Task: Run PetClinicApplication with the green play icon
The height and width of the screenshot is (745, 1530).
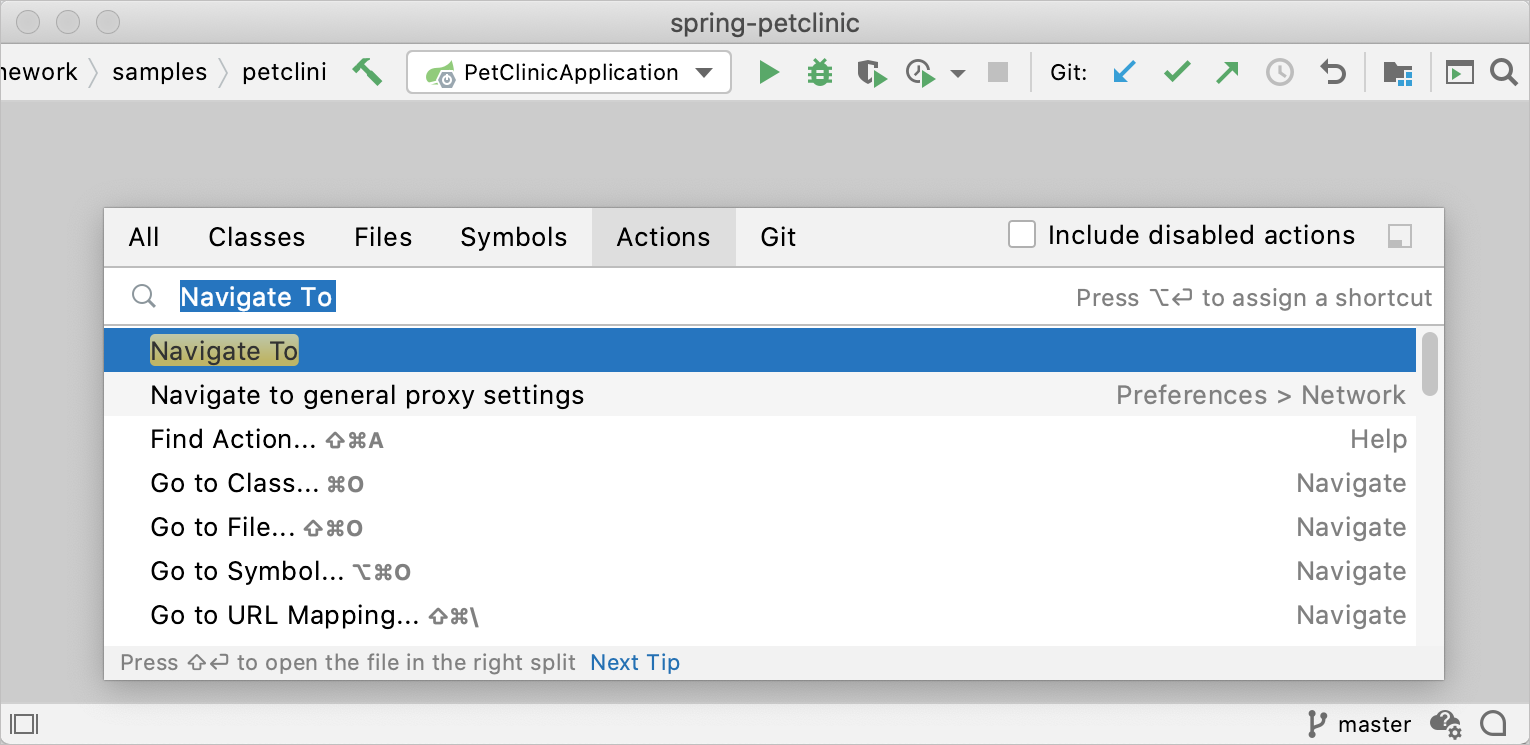Action: 768,72
